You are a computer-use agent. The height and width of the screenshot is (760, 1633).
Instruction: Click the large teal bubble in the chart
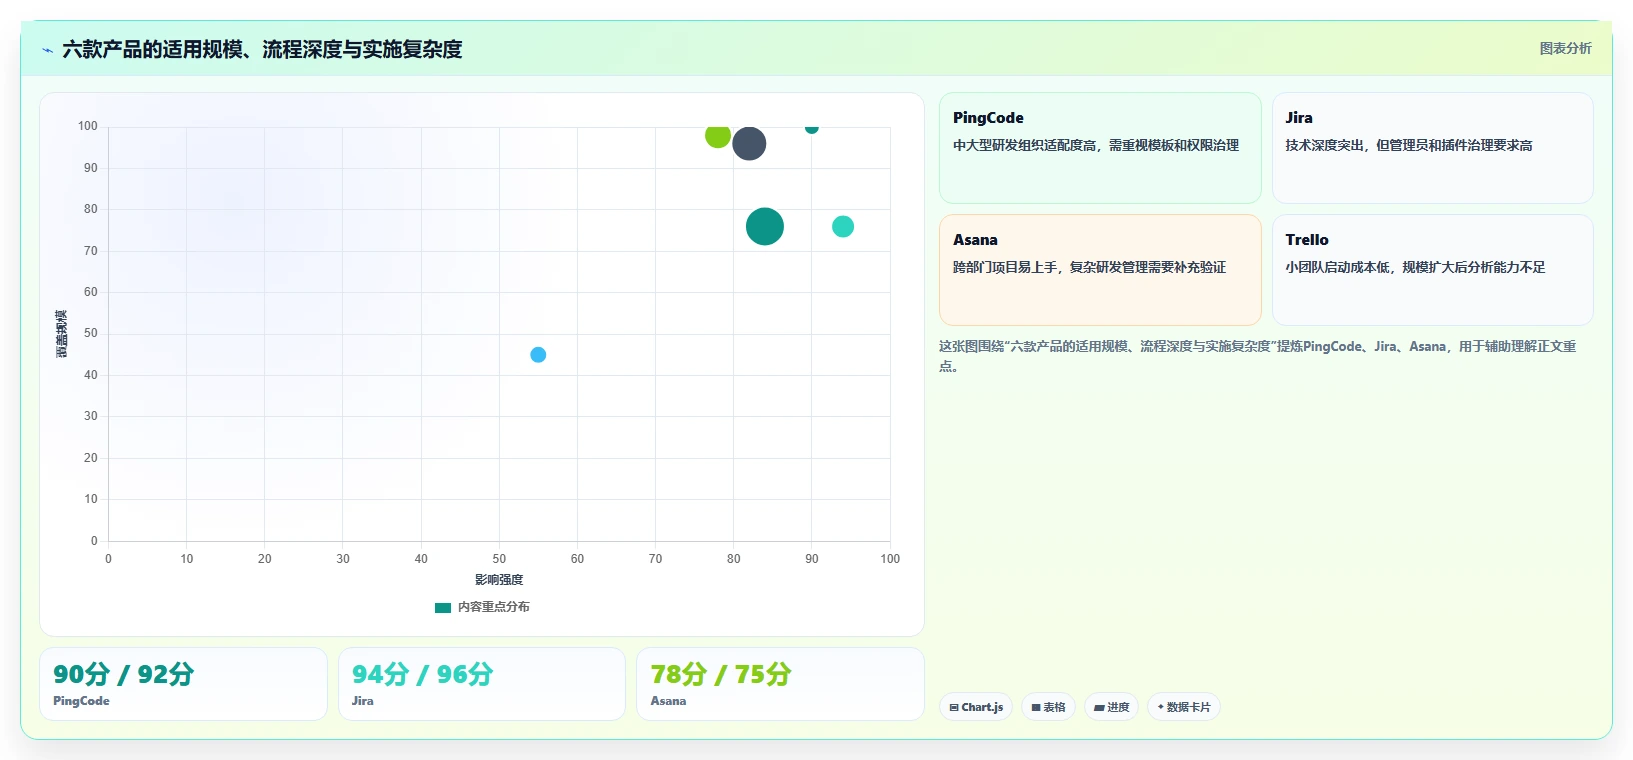pos(765,226)
